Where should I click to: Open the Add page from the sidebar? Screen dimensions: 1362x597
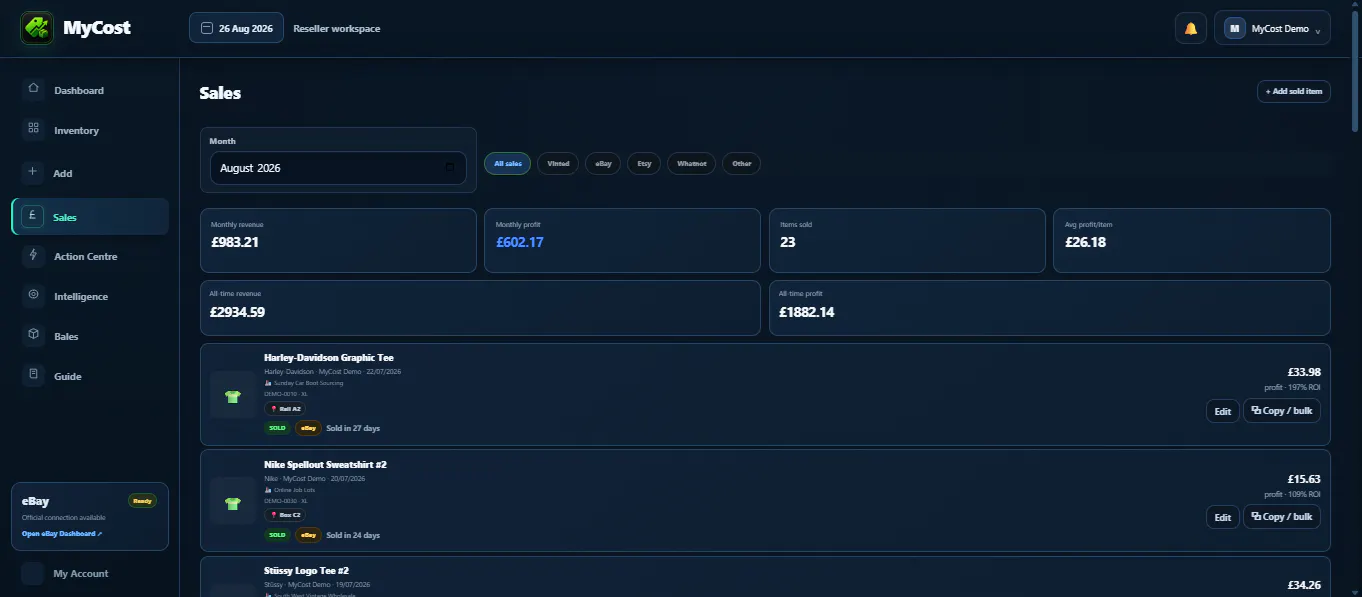point(90,173)
